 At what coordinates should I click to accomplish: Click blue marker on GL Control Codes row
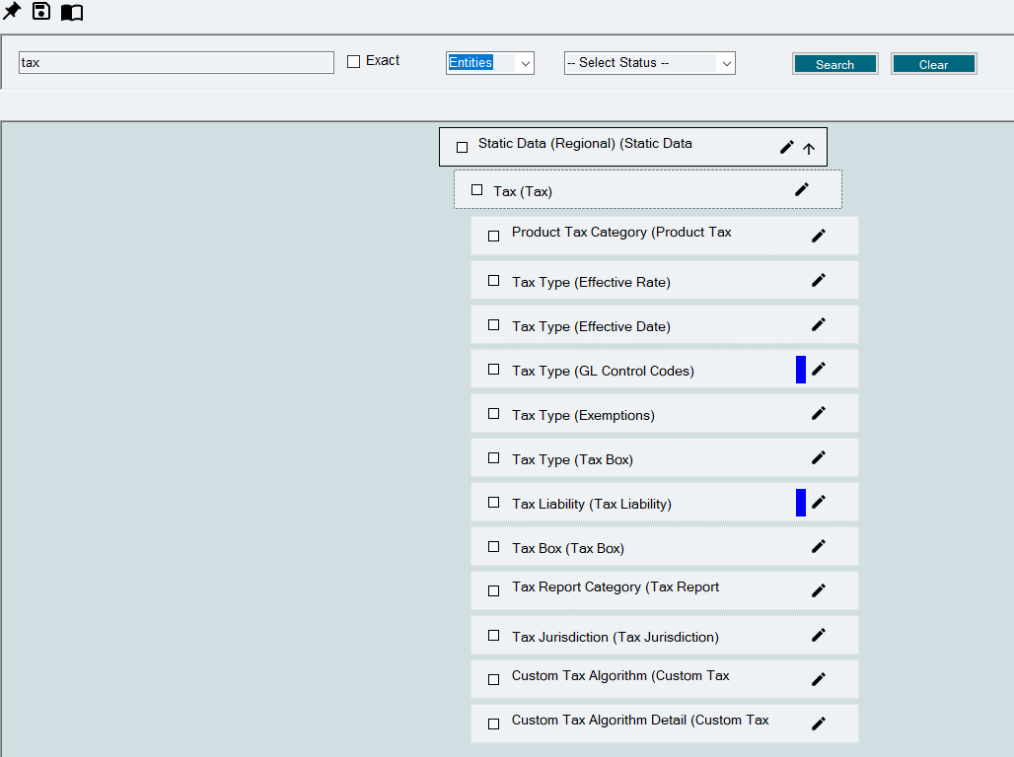(x=801, y=370)
